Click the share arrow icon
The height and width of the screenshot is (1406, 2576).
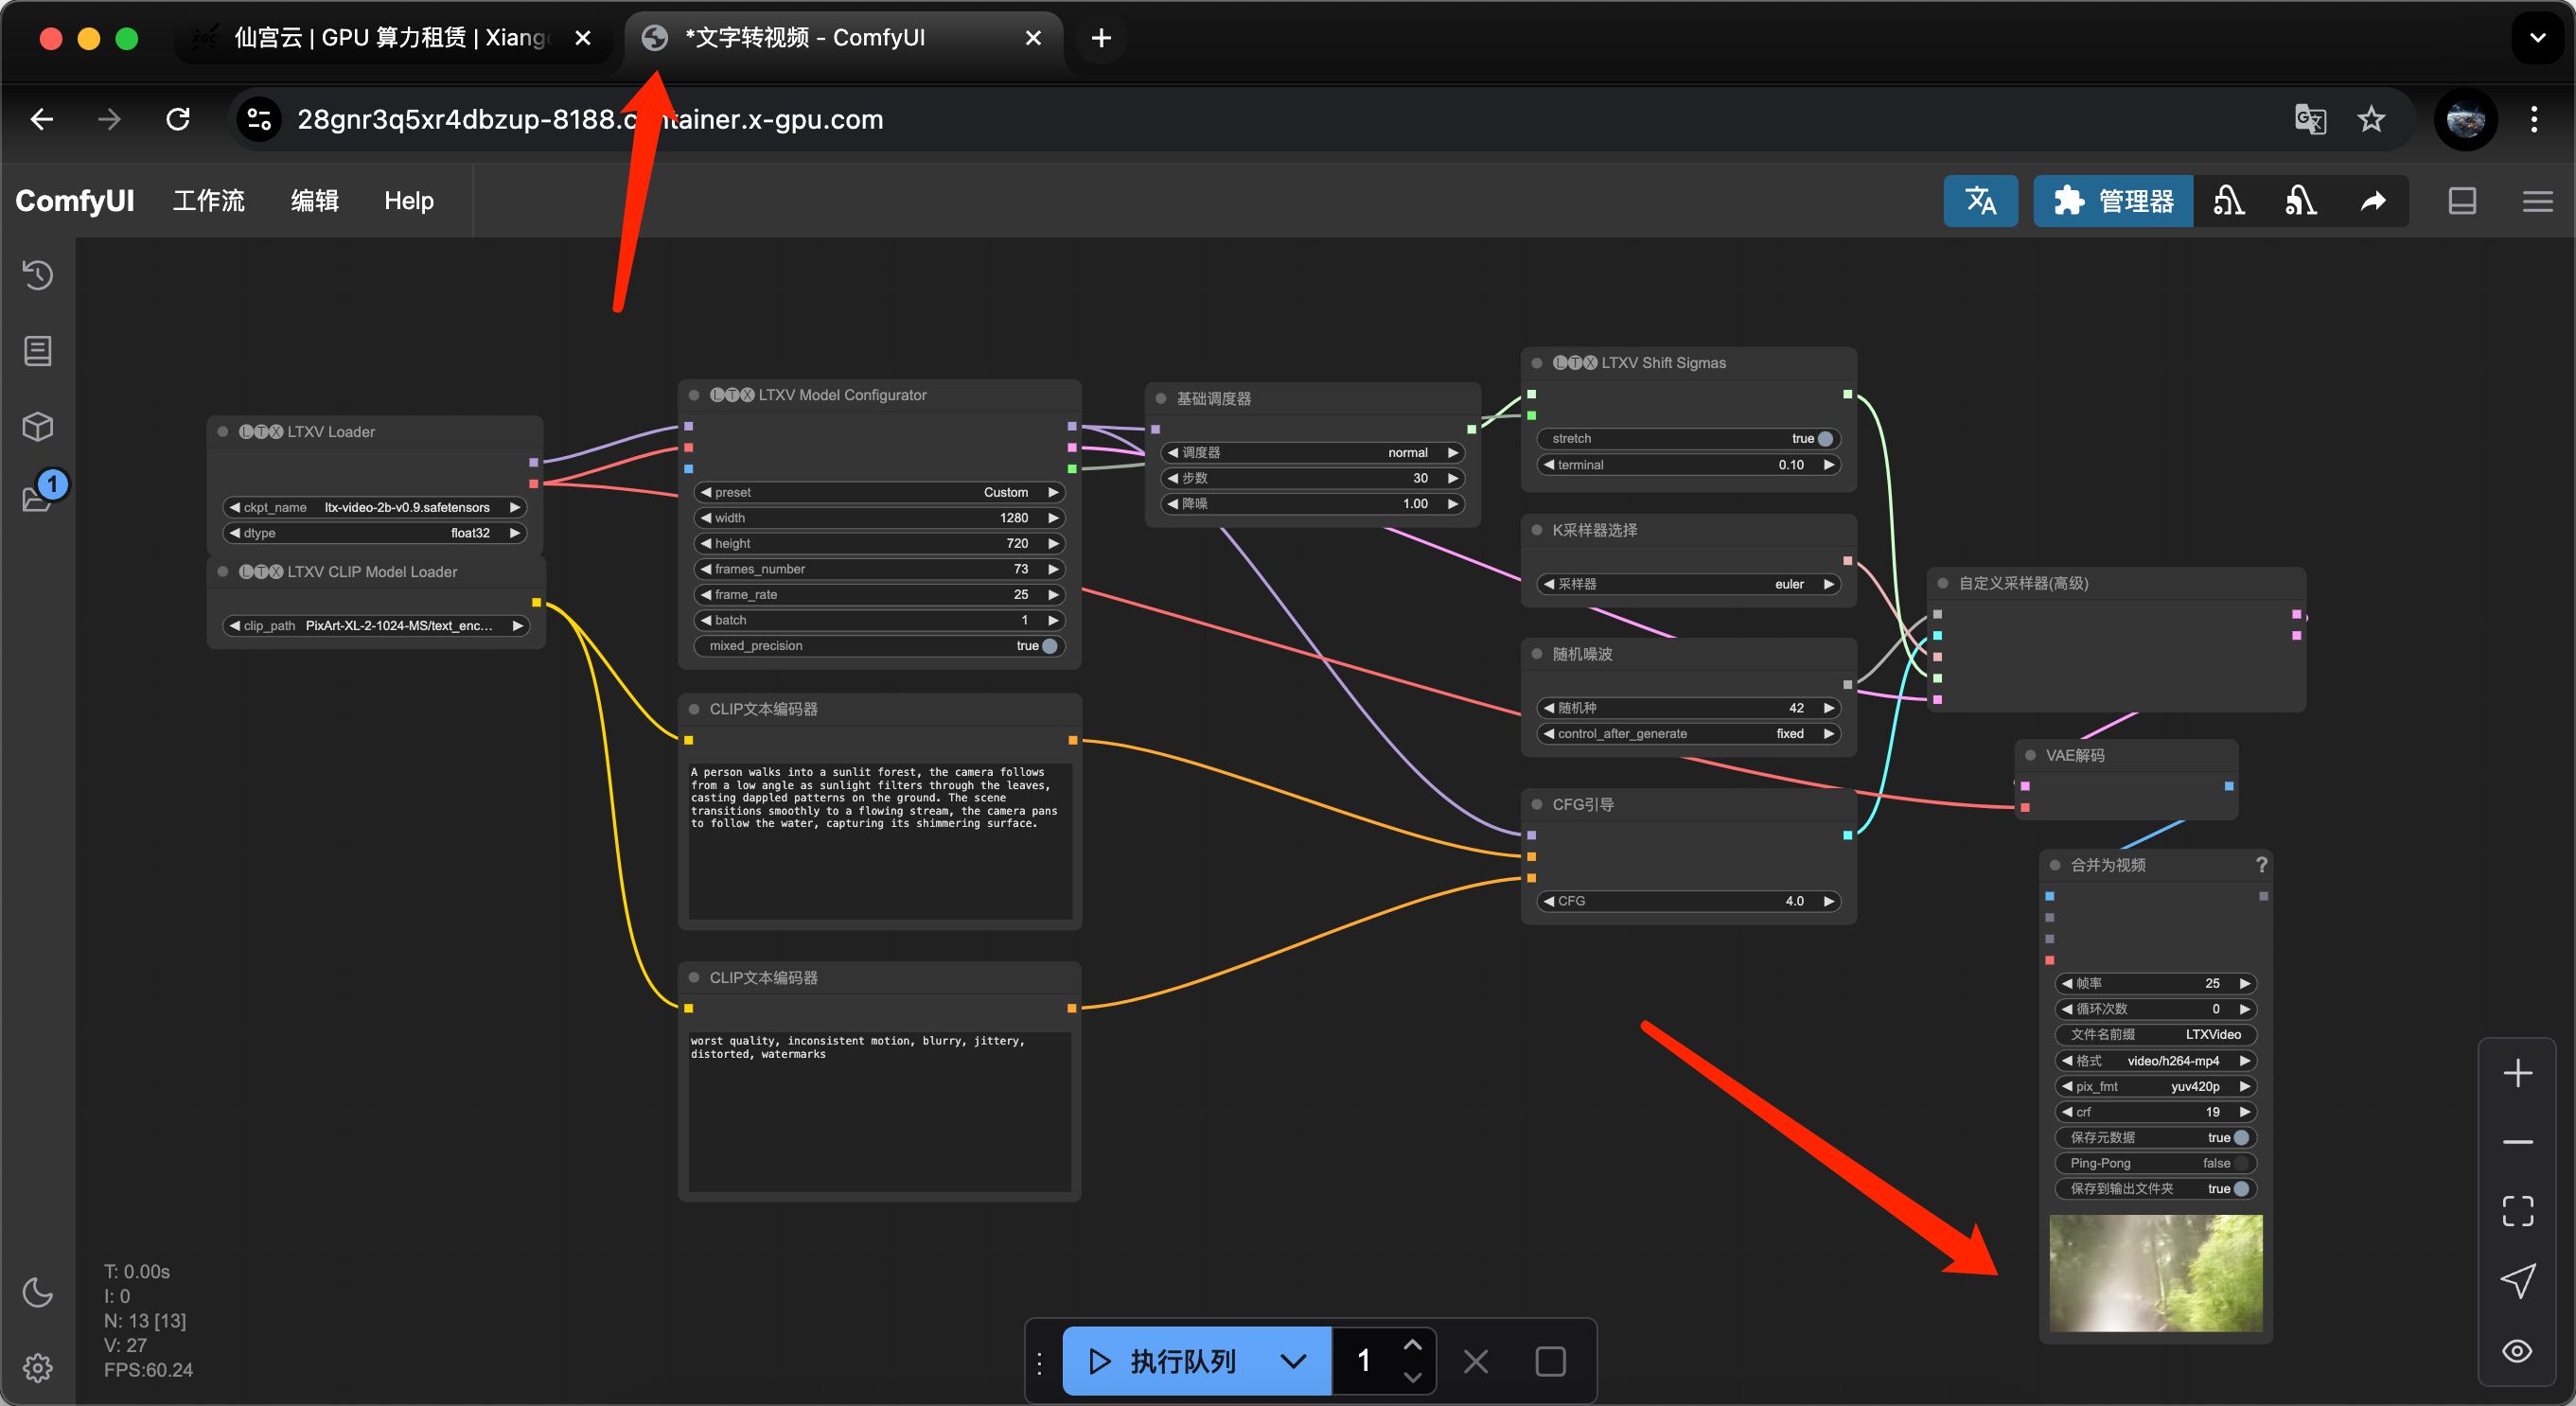click(x=2372, y=201)
